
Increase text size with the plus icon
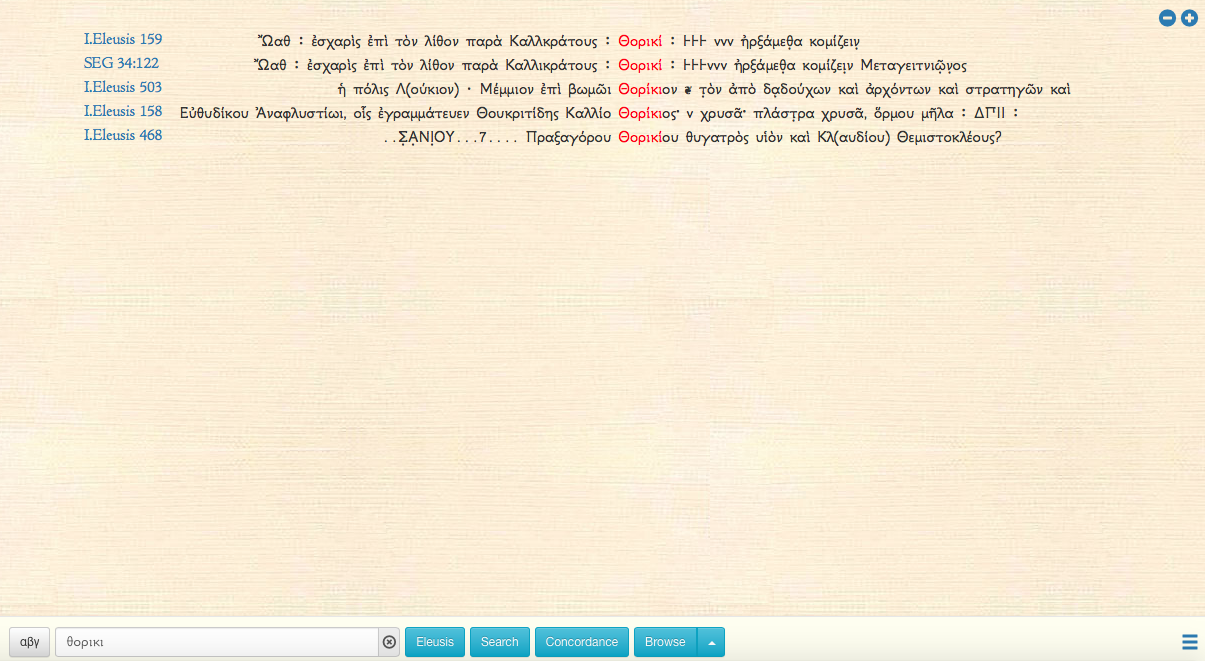click(1189, 18)
